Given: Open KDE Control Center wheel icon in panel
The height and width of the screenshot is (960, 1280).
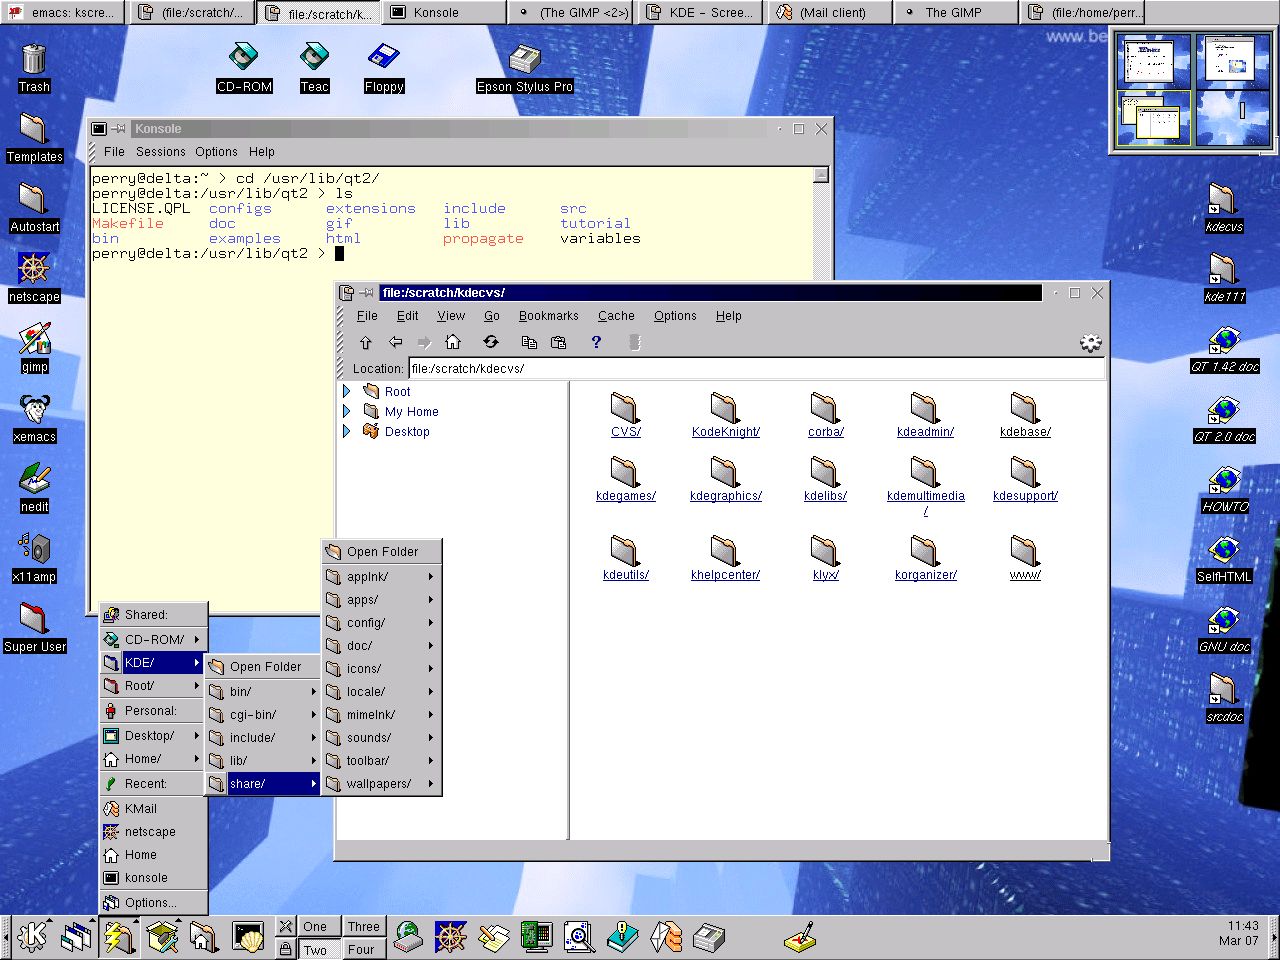Looking at the screenshot, I should 450,938.
